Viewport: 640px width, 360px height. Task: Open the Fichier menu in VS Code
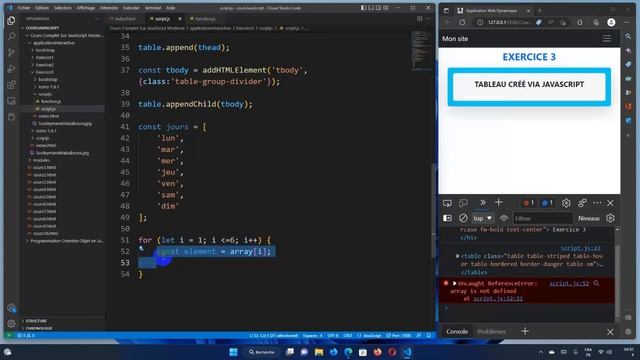point(24,8)
